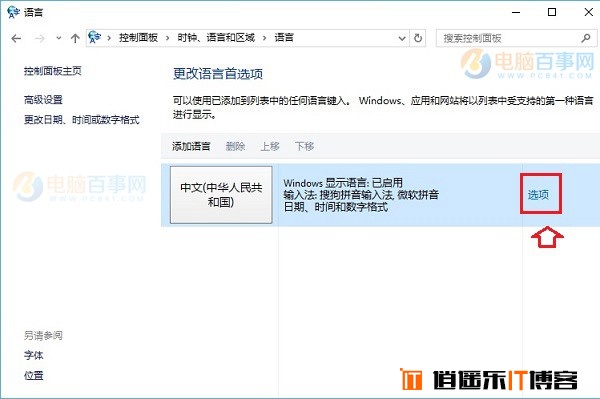Click the breadcrumb chevron after 时钟、语言和区域

coord(264,38)
